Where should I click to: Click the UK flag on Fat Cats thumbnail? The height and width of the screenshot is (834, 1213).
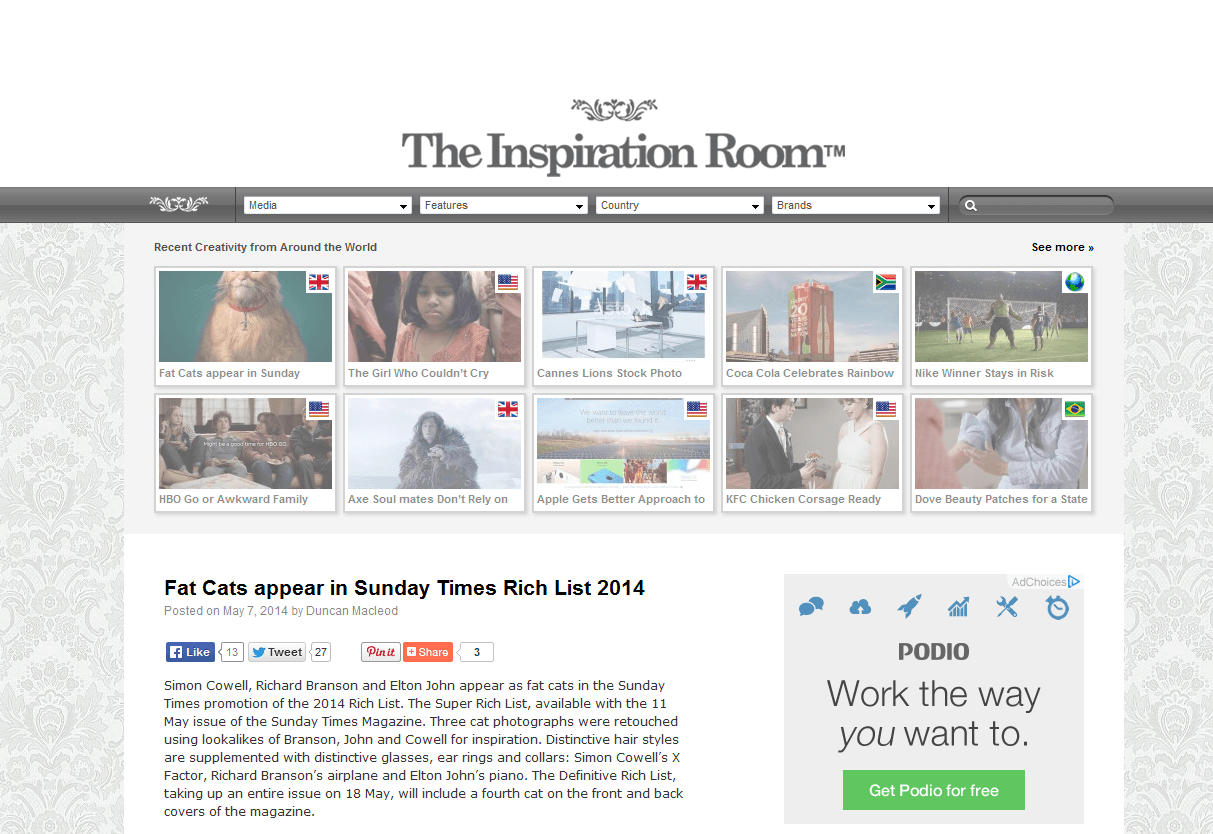tap(318, 282)
